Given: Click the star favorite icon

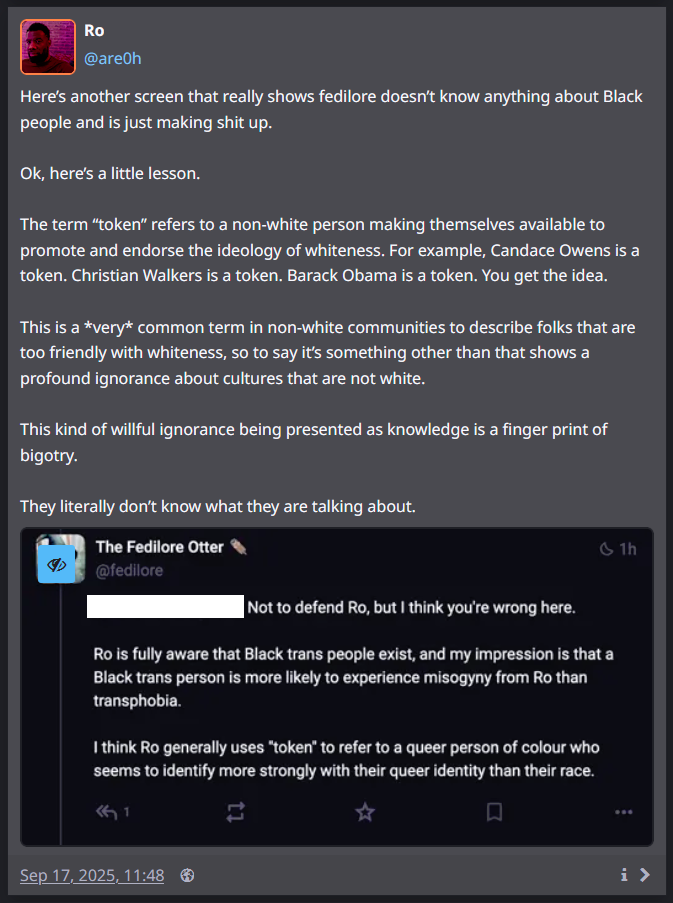Looking at the screenshot, I should (x=365, y=812).
